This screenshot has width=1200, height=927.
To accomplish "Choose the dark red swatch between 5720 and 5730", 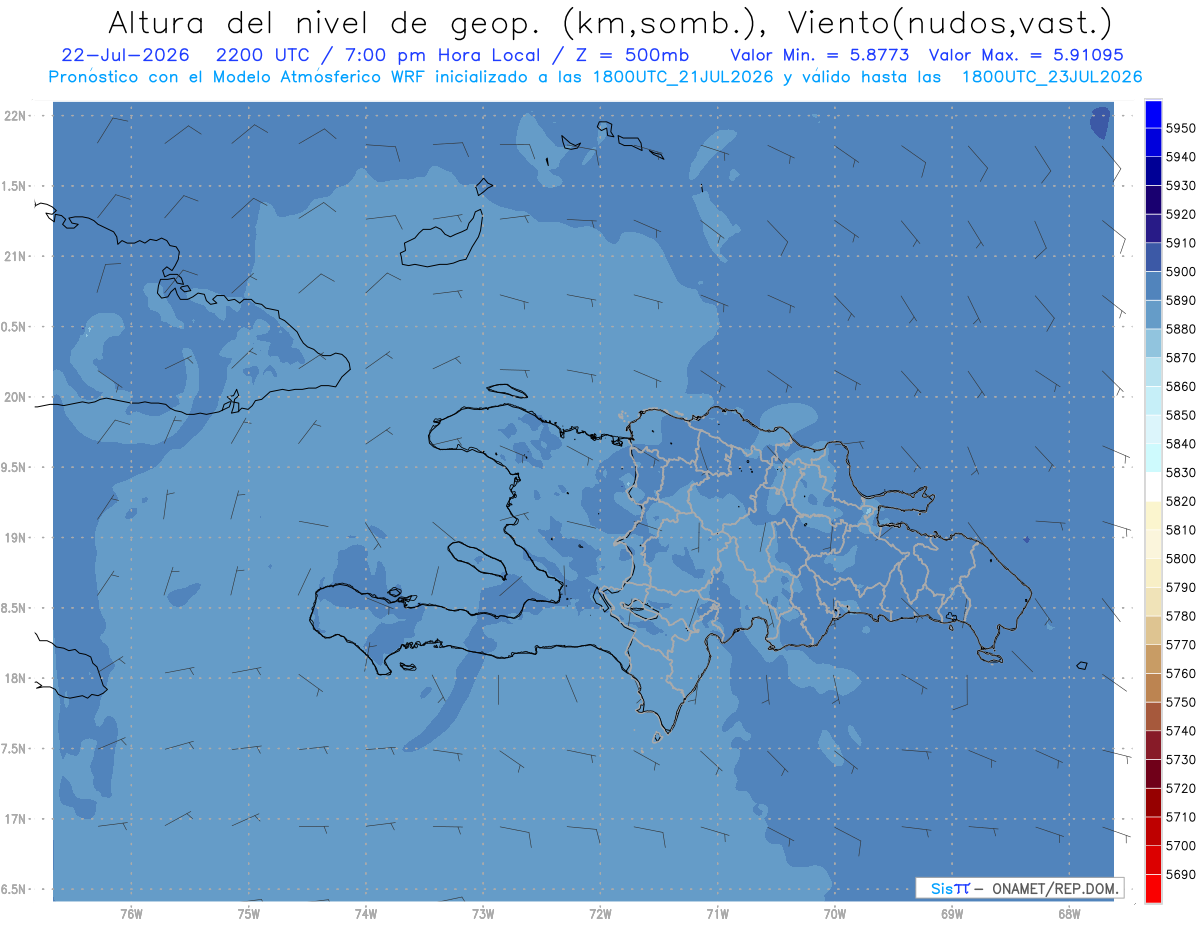I will click(1153, 773).
